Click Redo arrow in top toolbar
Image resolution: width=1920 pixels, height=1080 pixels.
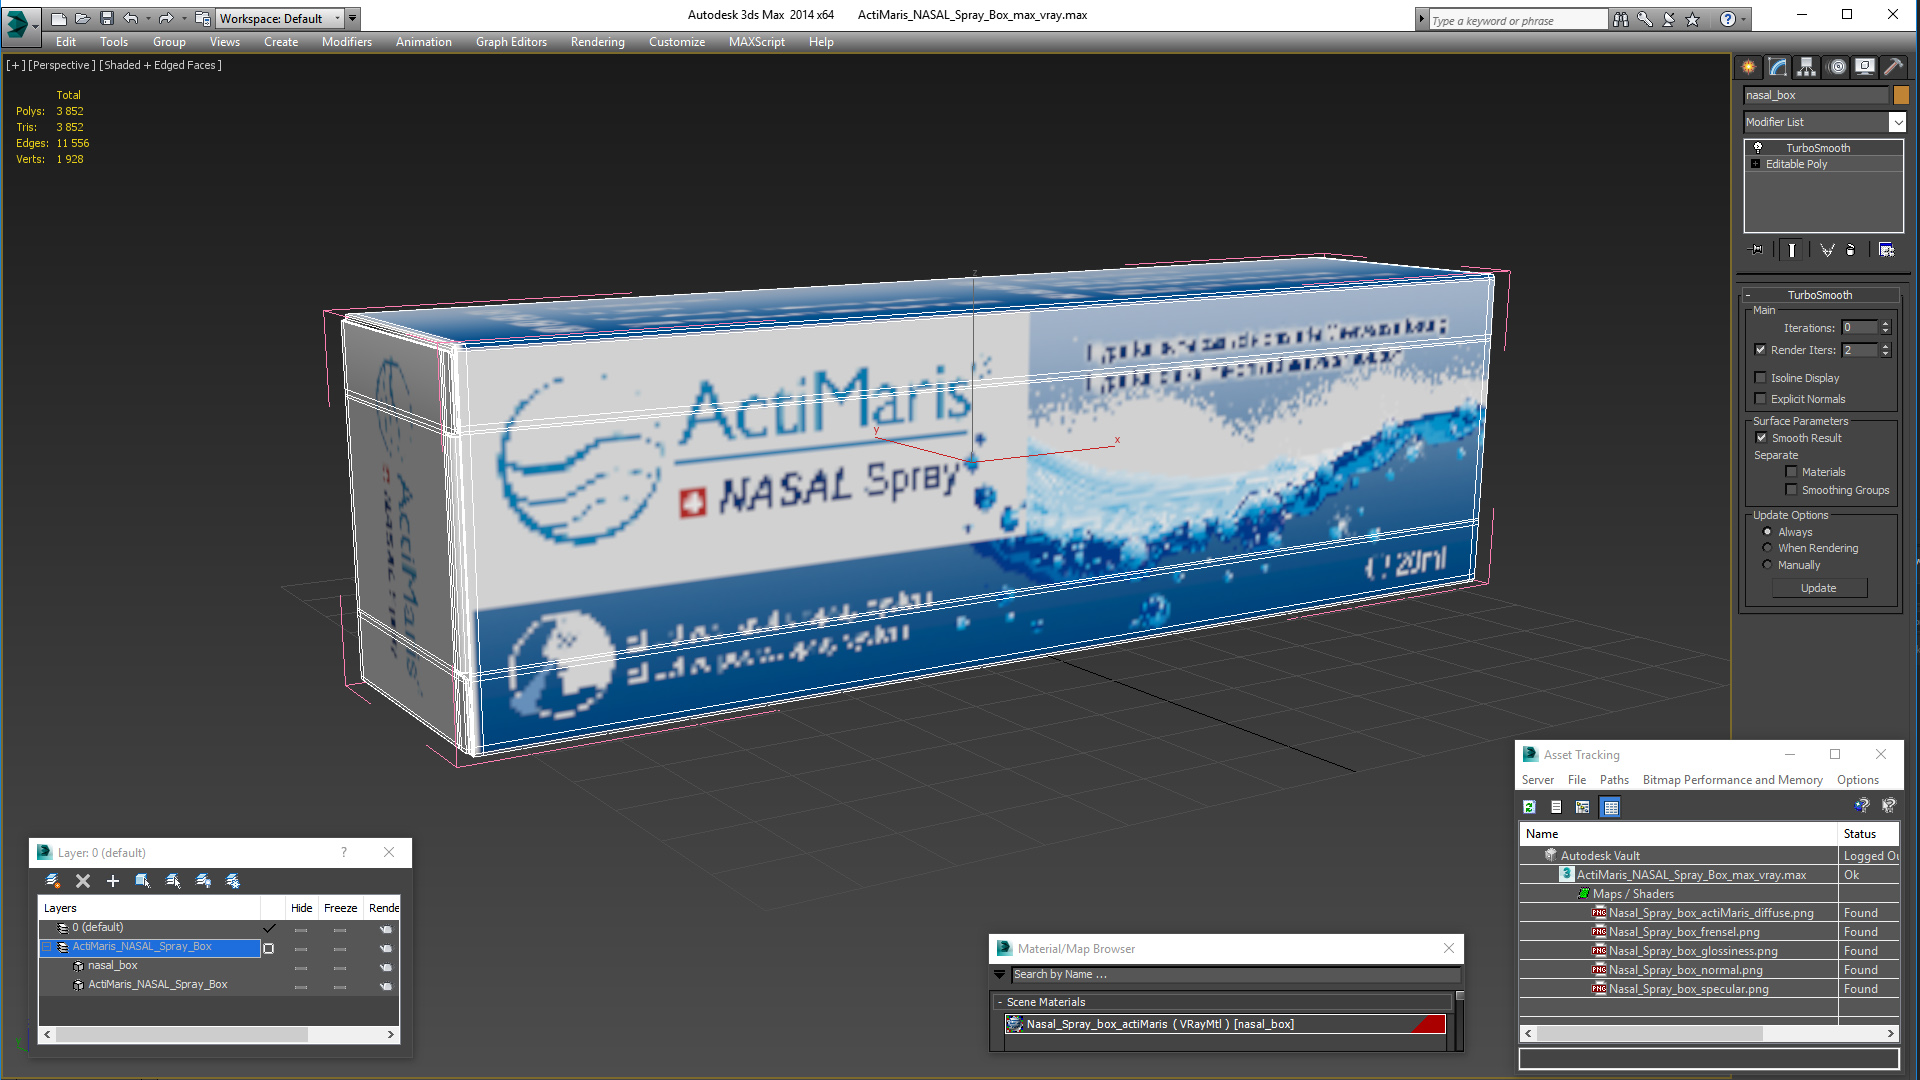[166, 18]
